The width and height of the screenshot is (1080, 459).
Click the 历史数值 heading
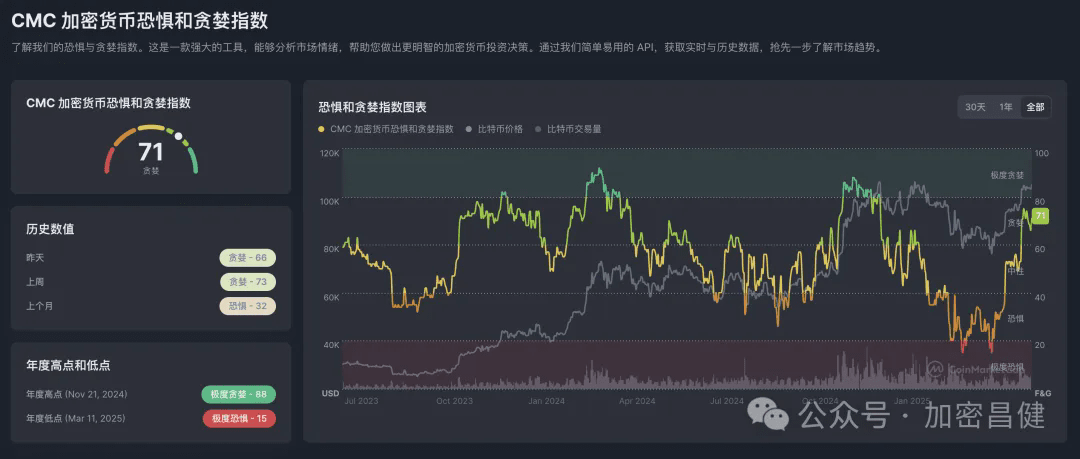coord(50,230)
